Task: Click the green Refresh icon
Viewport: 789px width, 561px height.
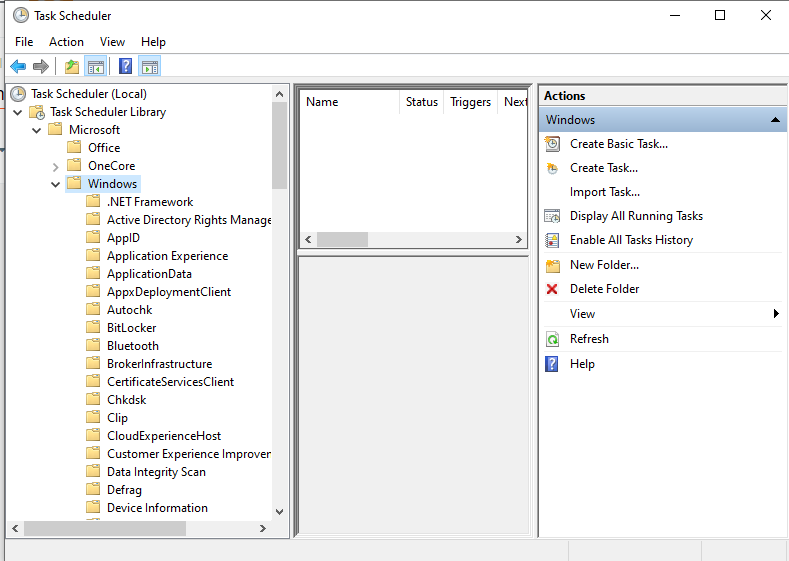Action: (552, 339)
